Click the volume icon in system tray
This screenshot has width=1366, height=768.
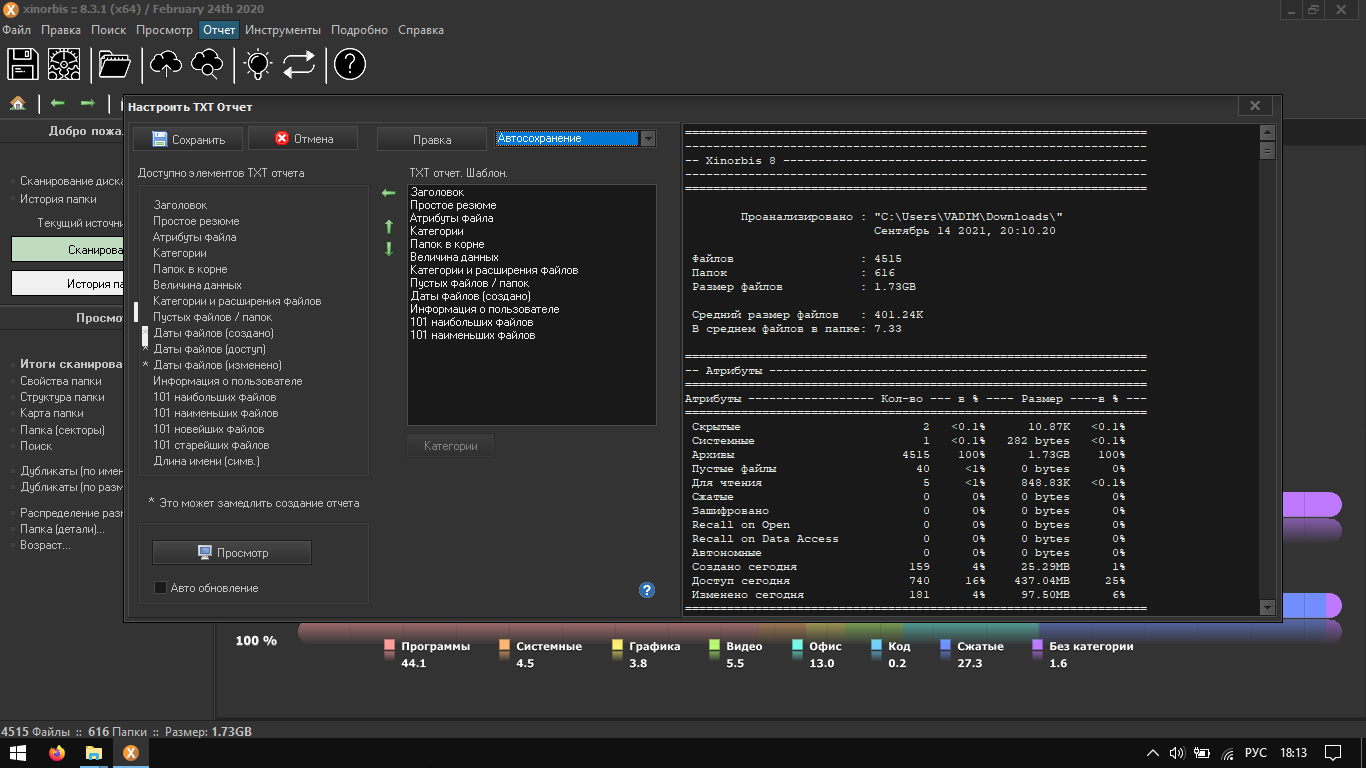coord(1177,753)
